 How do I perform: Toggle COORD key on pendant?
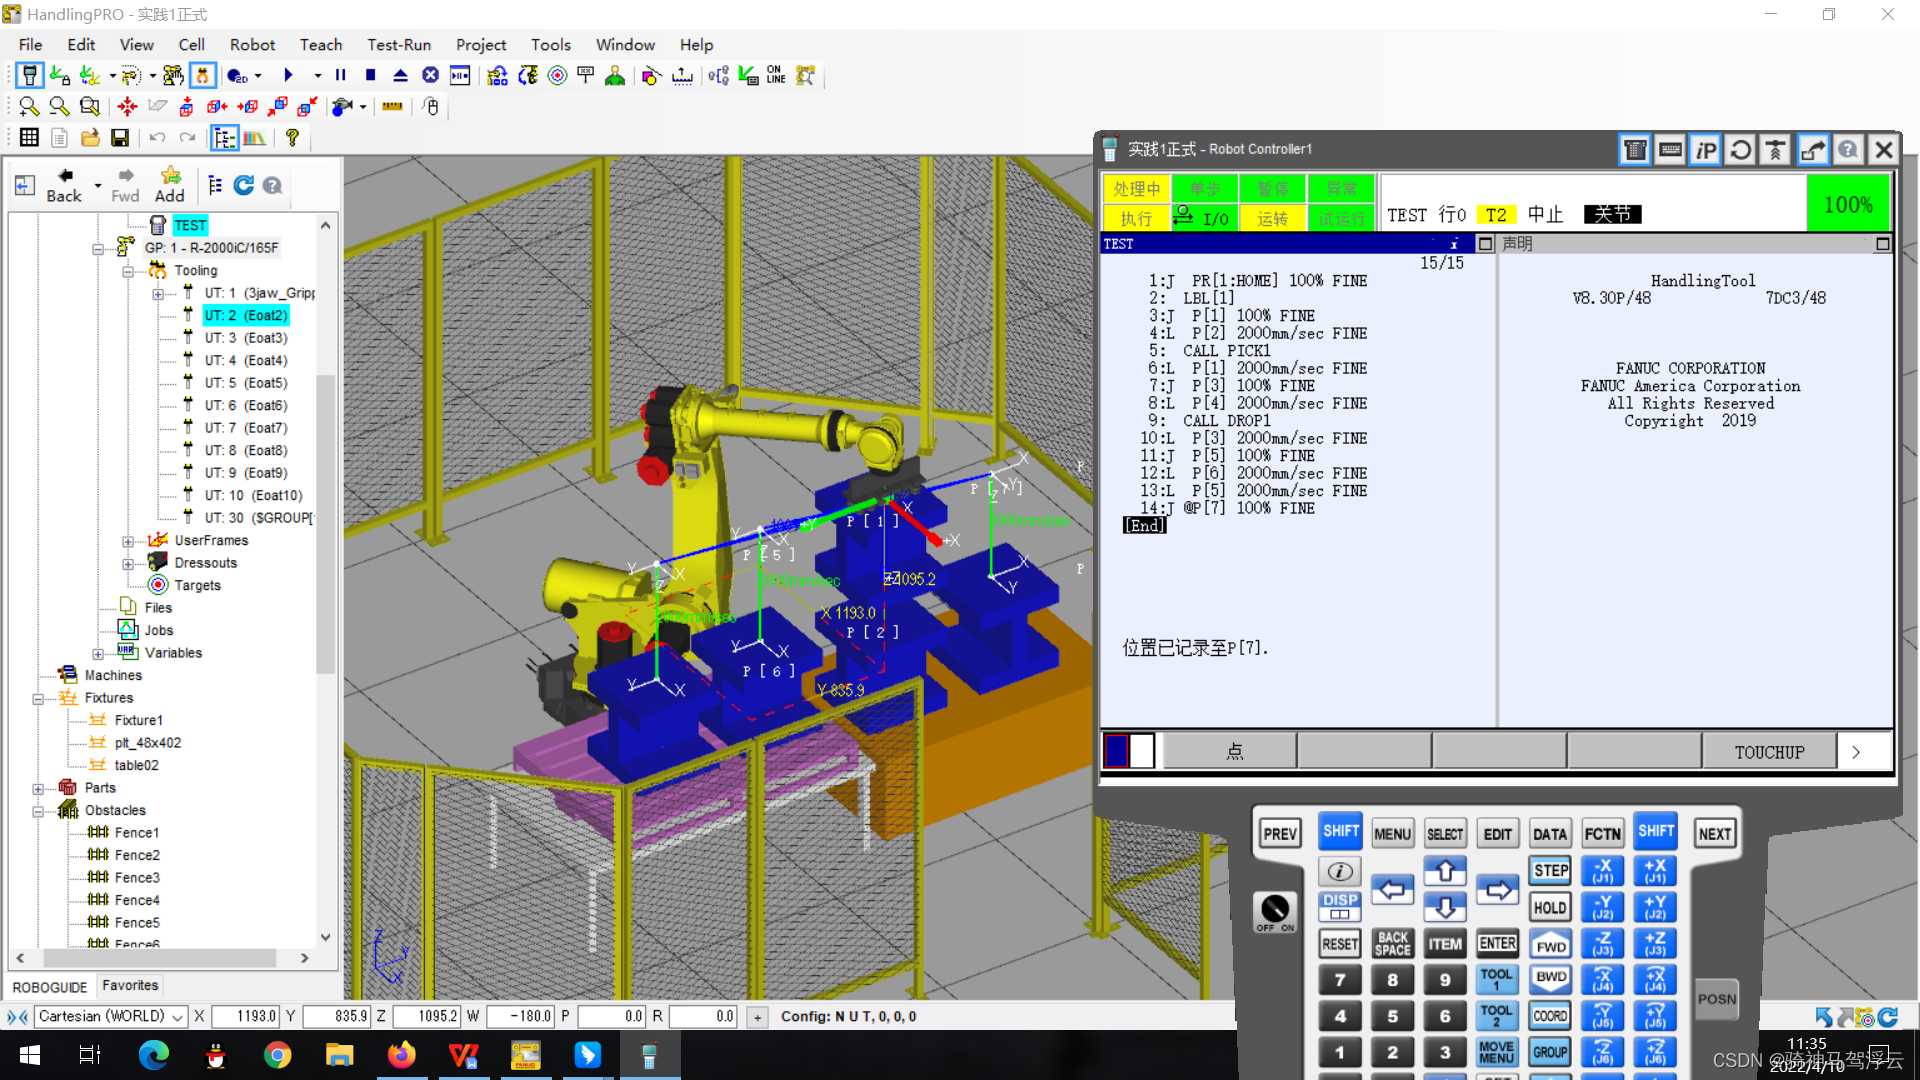(1550, 1016)
